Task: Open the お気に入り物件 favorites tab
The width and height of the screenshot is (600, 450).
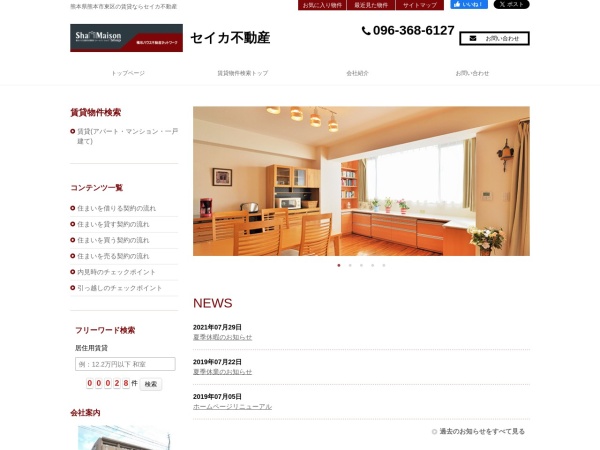Action: tap(322, 5)
